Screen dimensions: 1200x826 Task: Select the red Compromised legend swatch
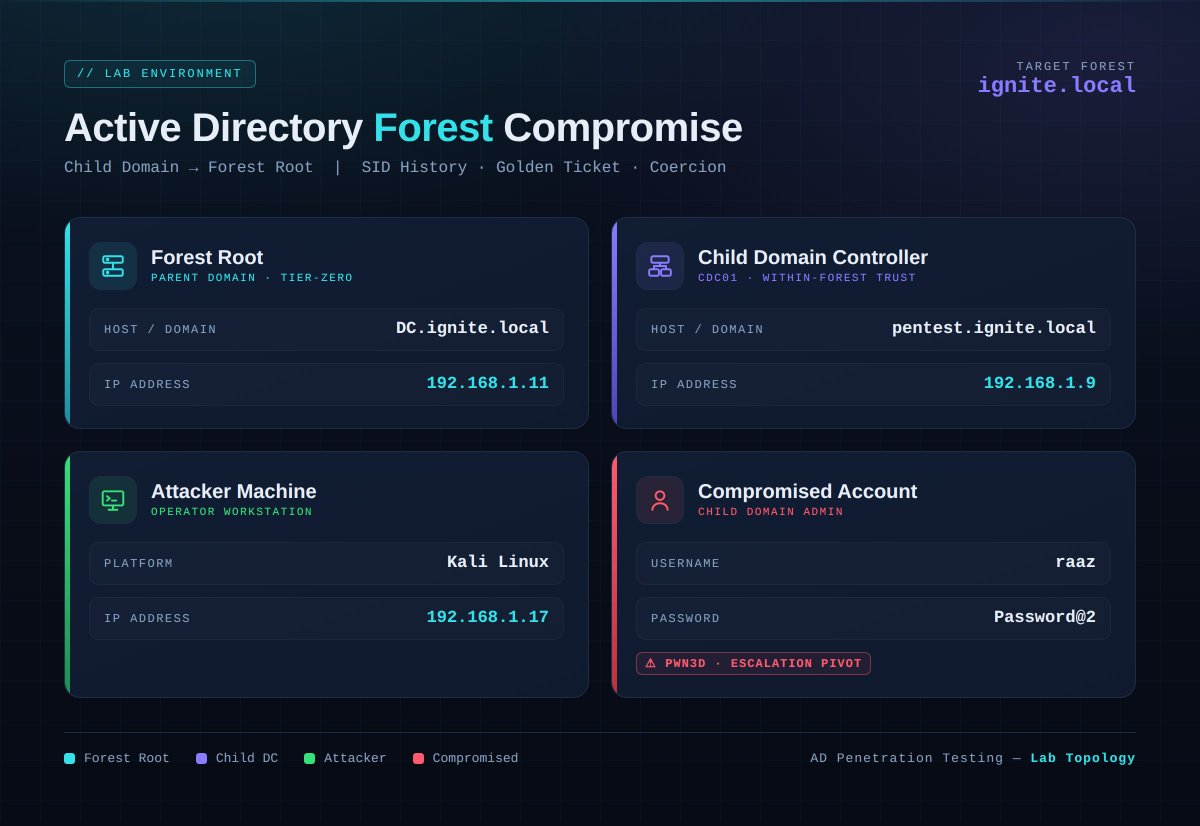click(x=418, y=759)
